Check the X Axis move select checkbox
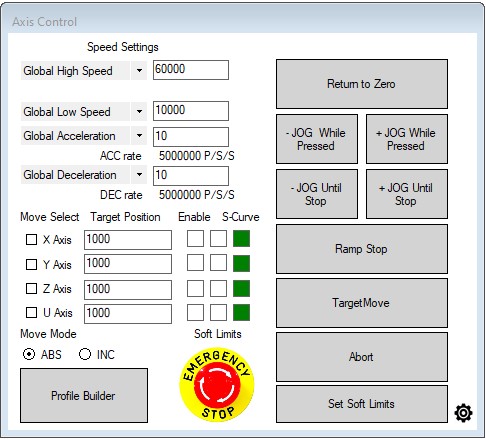 pos(31,239)
